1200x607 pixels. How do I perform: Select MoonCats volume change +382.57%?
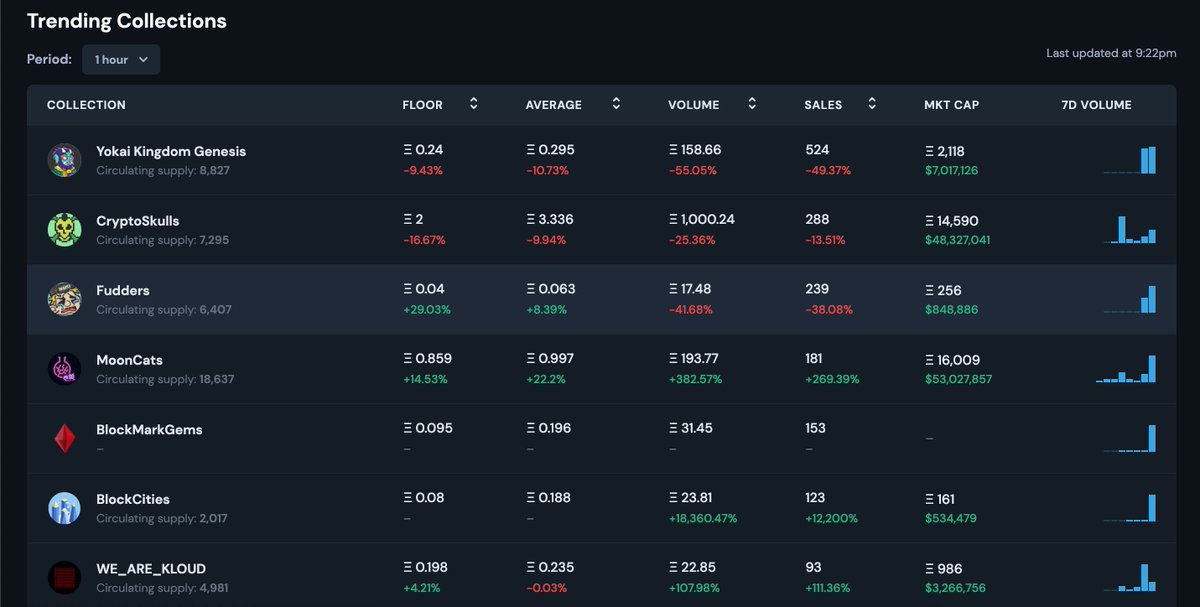tap(694, 379)
